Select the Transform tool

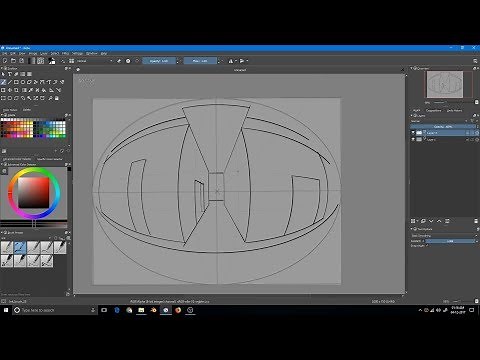(x=3, y=90)
